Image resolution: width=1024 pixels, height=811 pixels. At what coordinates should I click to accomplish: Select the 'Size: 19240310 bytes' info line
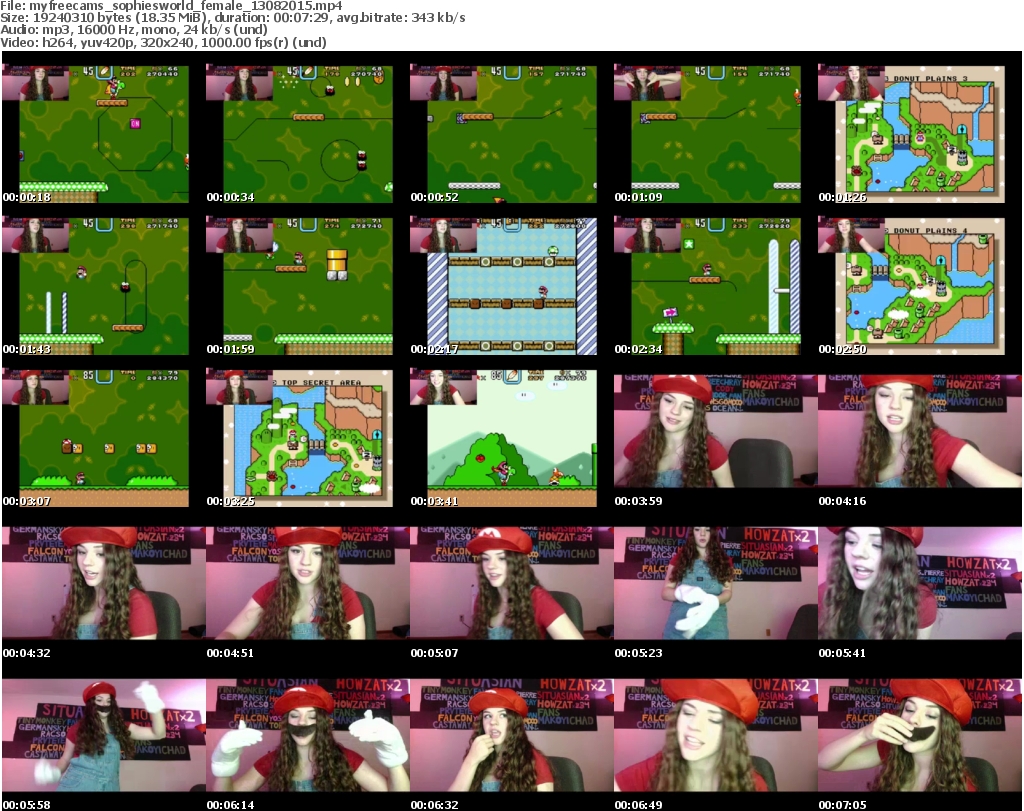click(232, 18)
